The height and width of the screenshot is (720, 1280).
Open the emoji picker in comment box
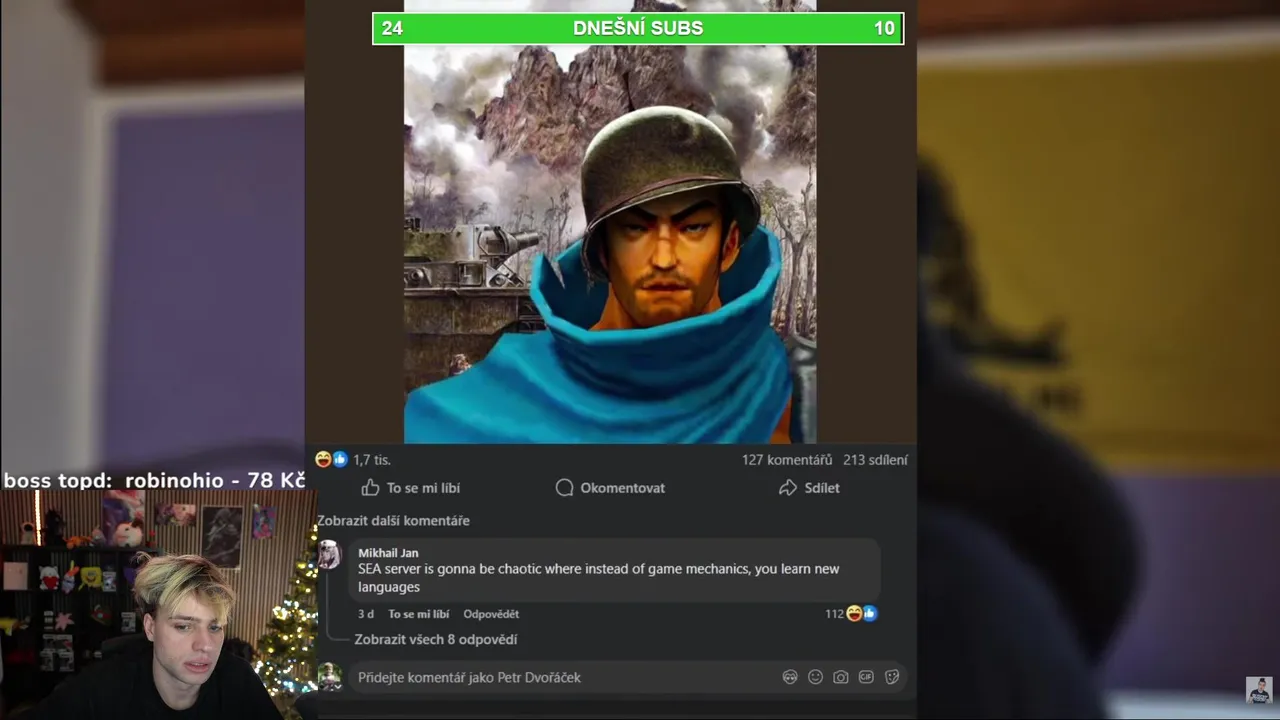pos(815,677)
